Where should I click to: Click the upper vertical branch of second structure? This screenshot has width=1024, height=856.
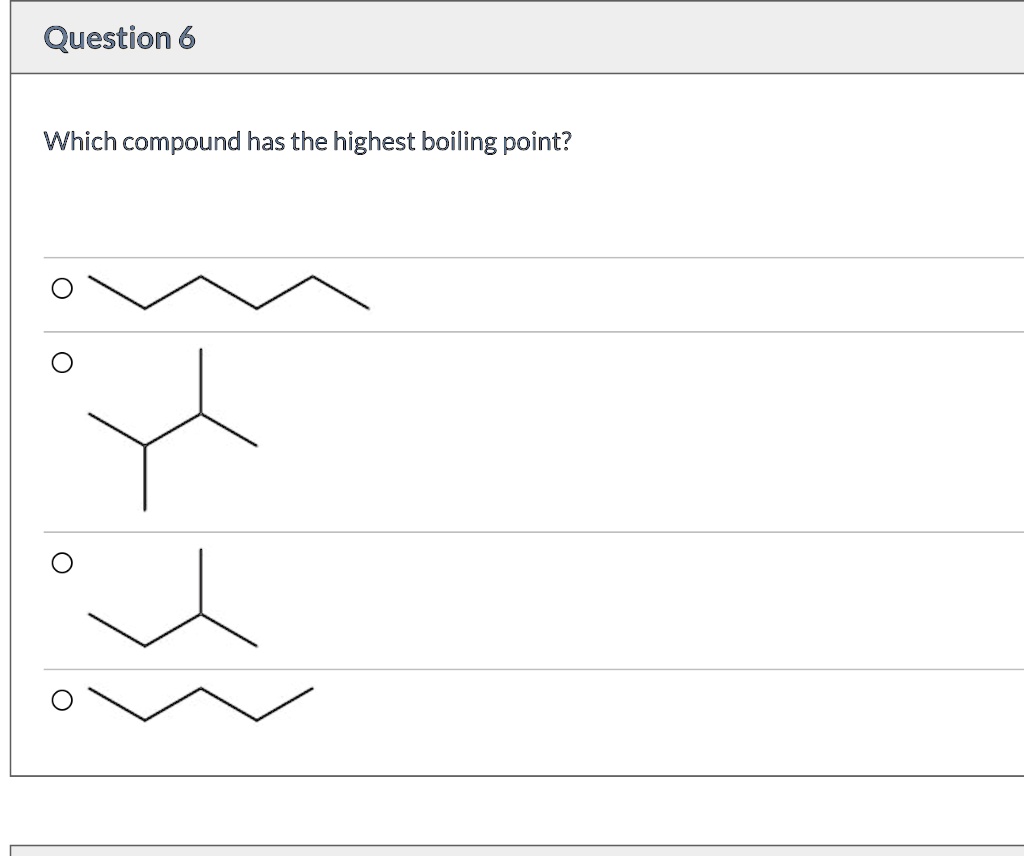point(200,381)
